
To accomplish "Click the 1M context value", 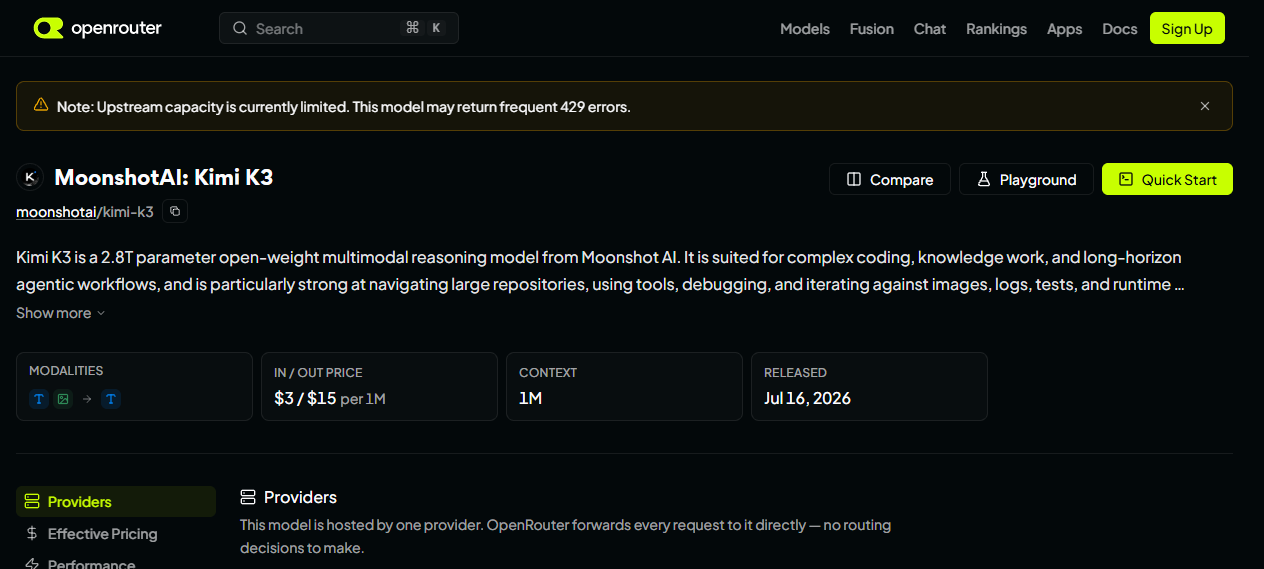I will pos(530,398).
